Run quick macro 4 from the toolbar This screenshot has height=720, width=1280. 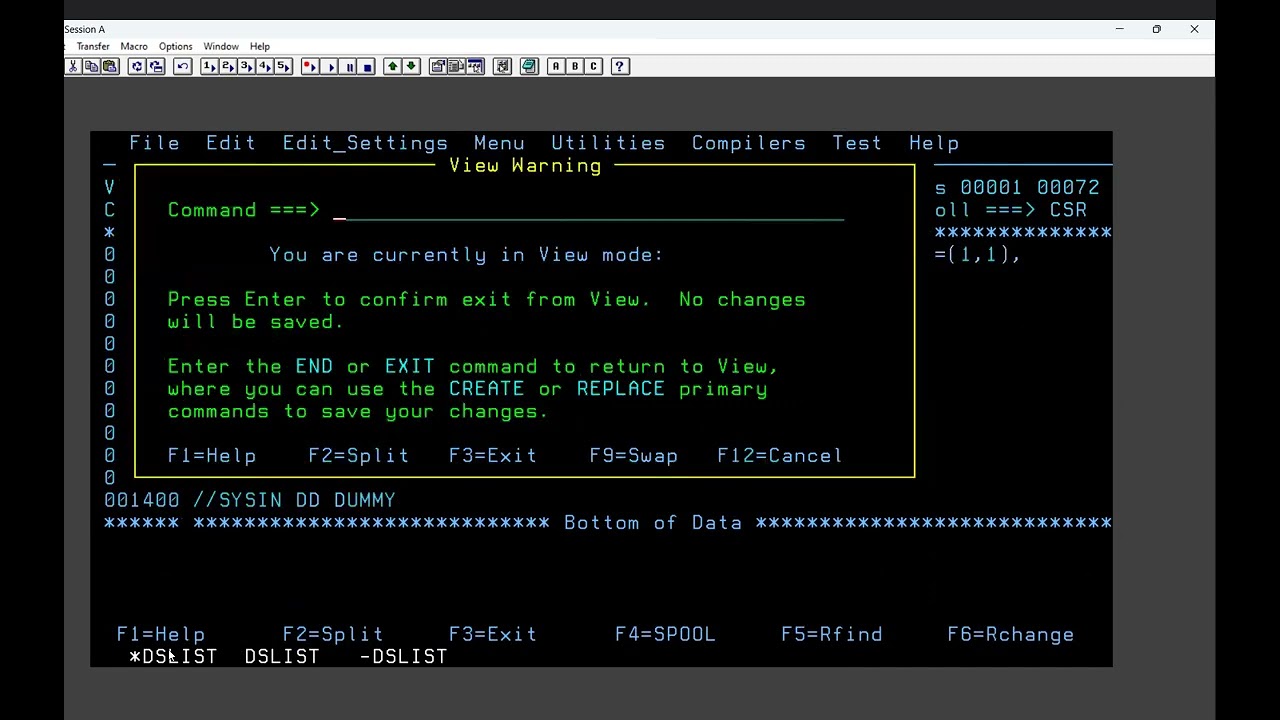point(265,66)
